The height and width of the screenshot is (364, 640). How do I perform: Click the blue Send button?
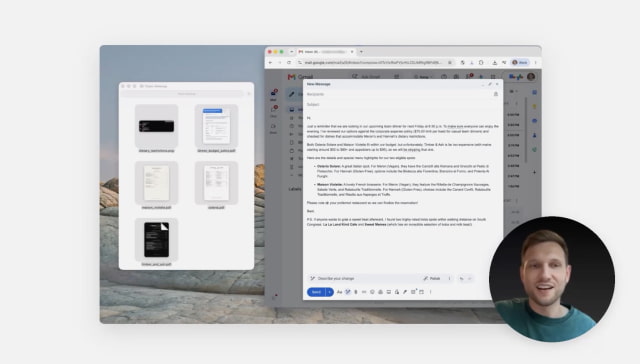316,292
